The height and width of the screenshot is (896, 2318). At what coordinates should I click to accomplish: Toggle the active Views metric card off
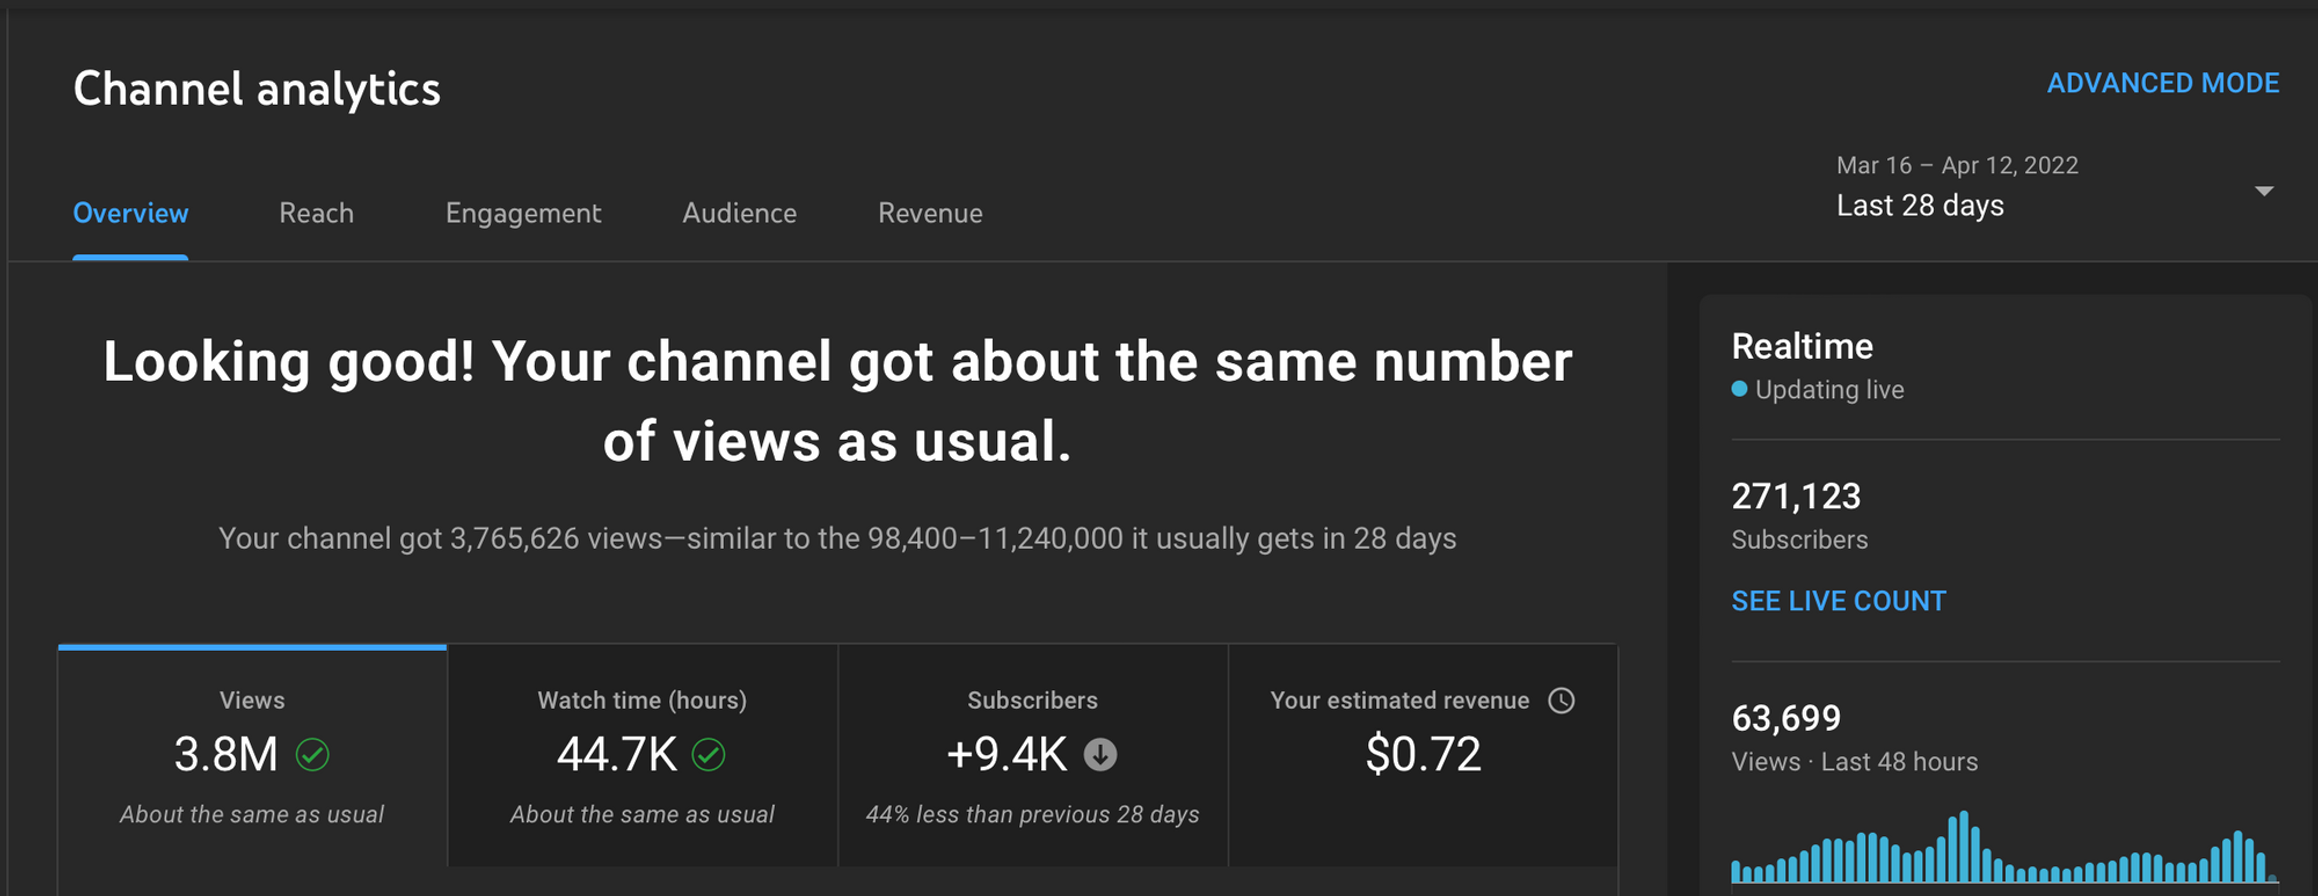point(251,755)
